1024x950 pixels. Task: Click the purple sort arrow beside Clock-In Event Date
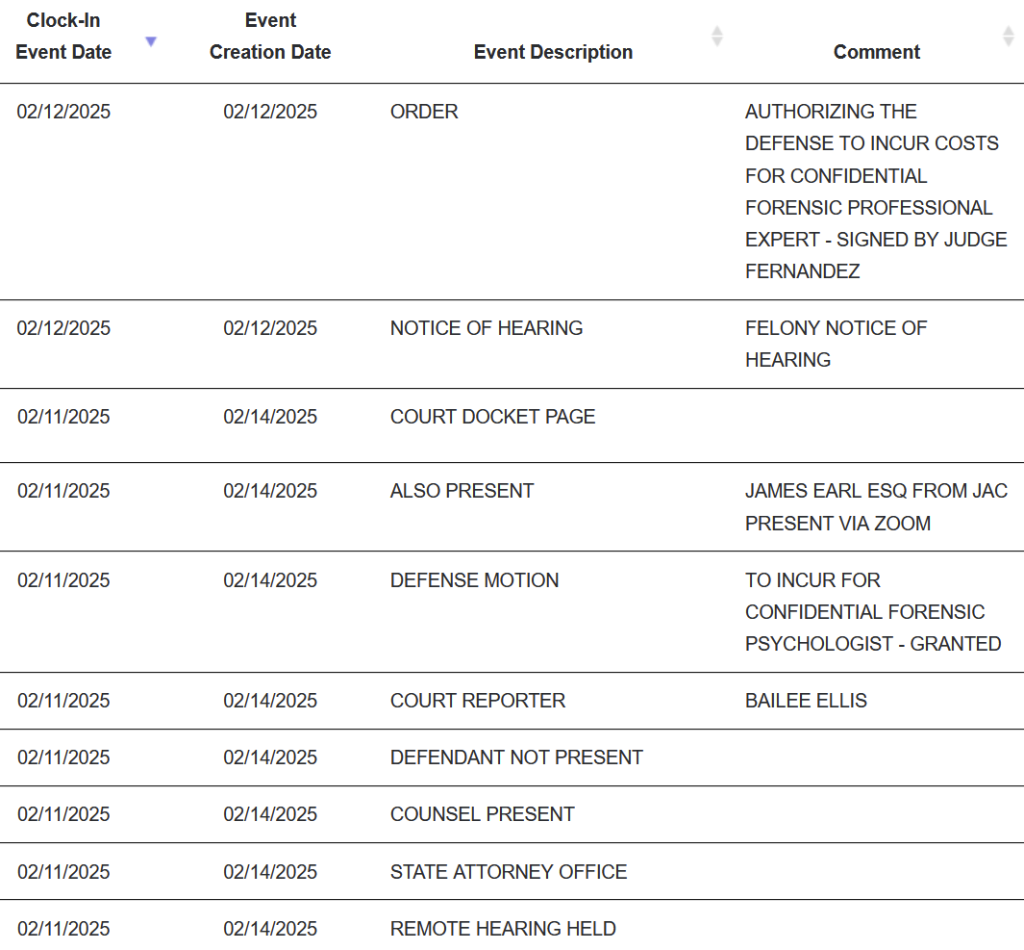(151, 41)
